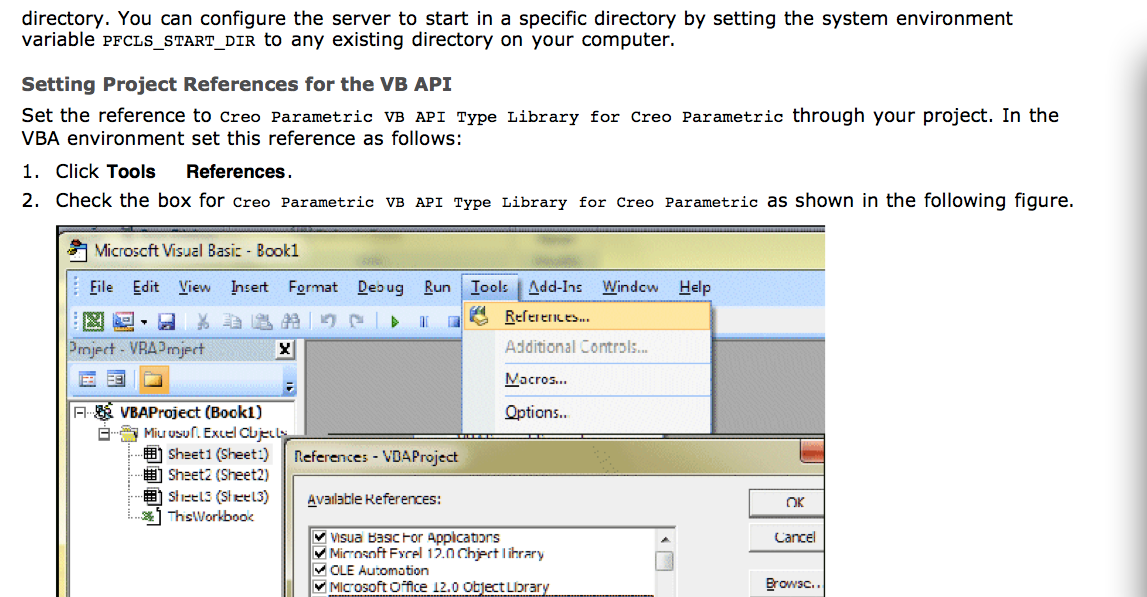
Task: Click the Redo arrow icon
Action: (357, 321)
